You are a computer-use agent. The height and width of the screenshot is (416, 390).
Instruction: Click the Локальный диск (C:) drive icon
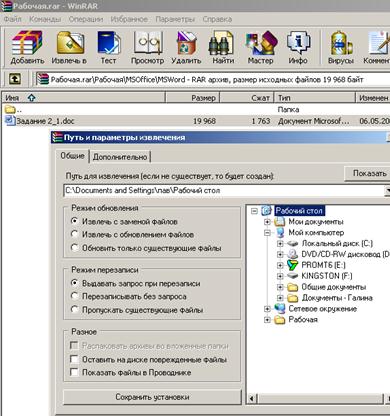coord(293,244)
